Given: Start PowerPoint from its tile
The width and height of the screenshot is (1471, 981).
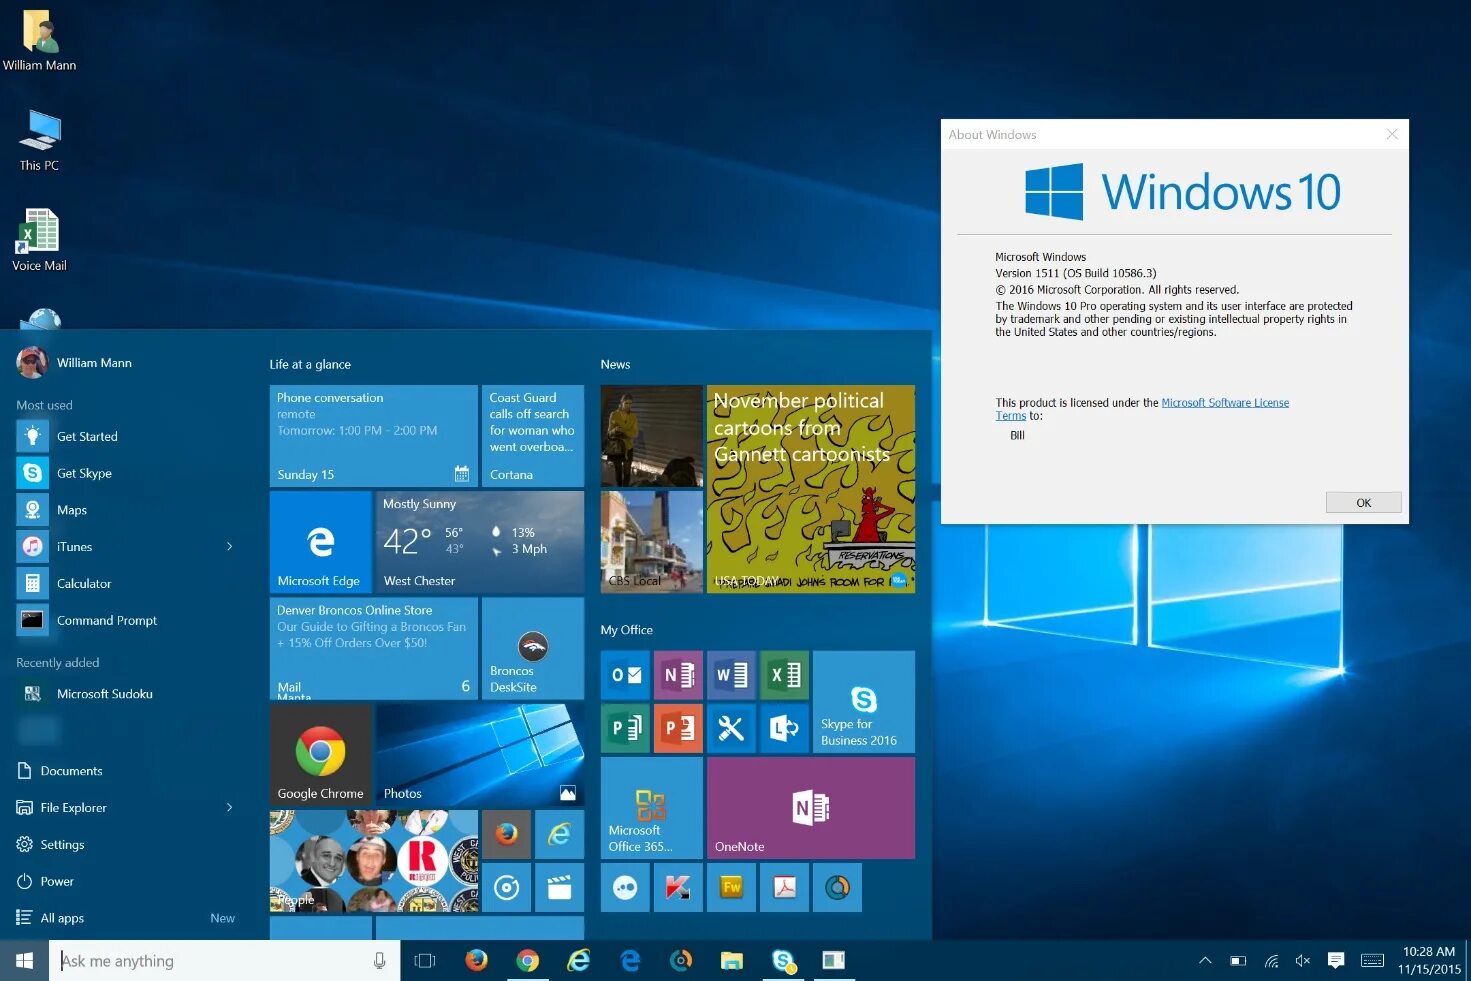Looking at the screenshot, I should coord(678,728).
